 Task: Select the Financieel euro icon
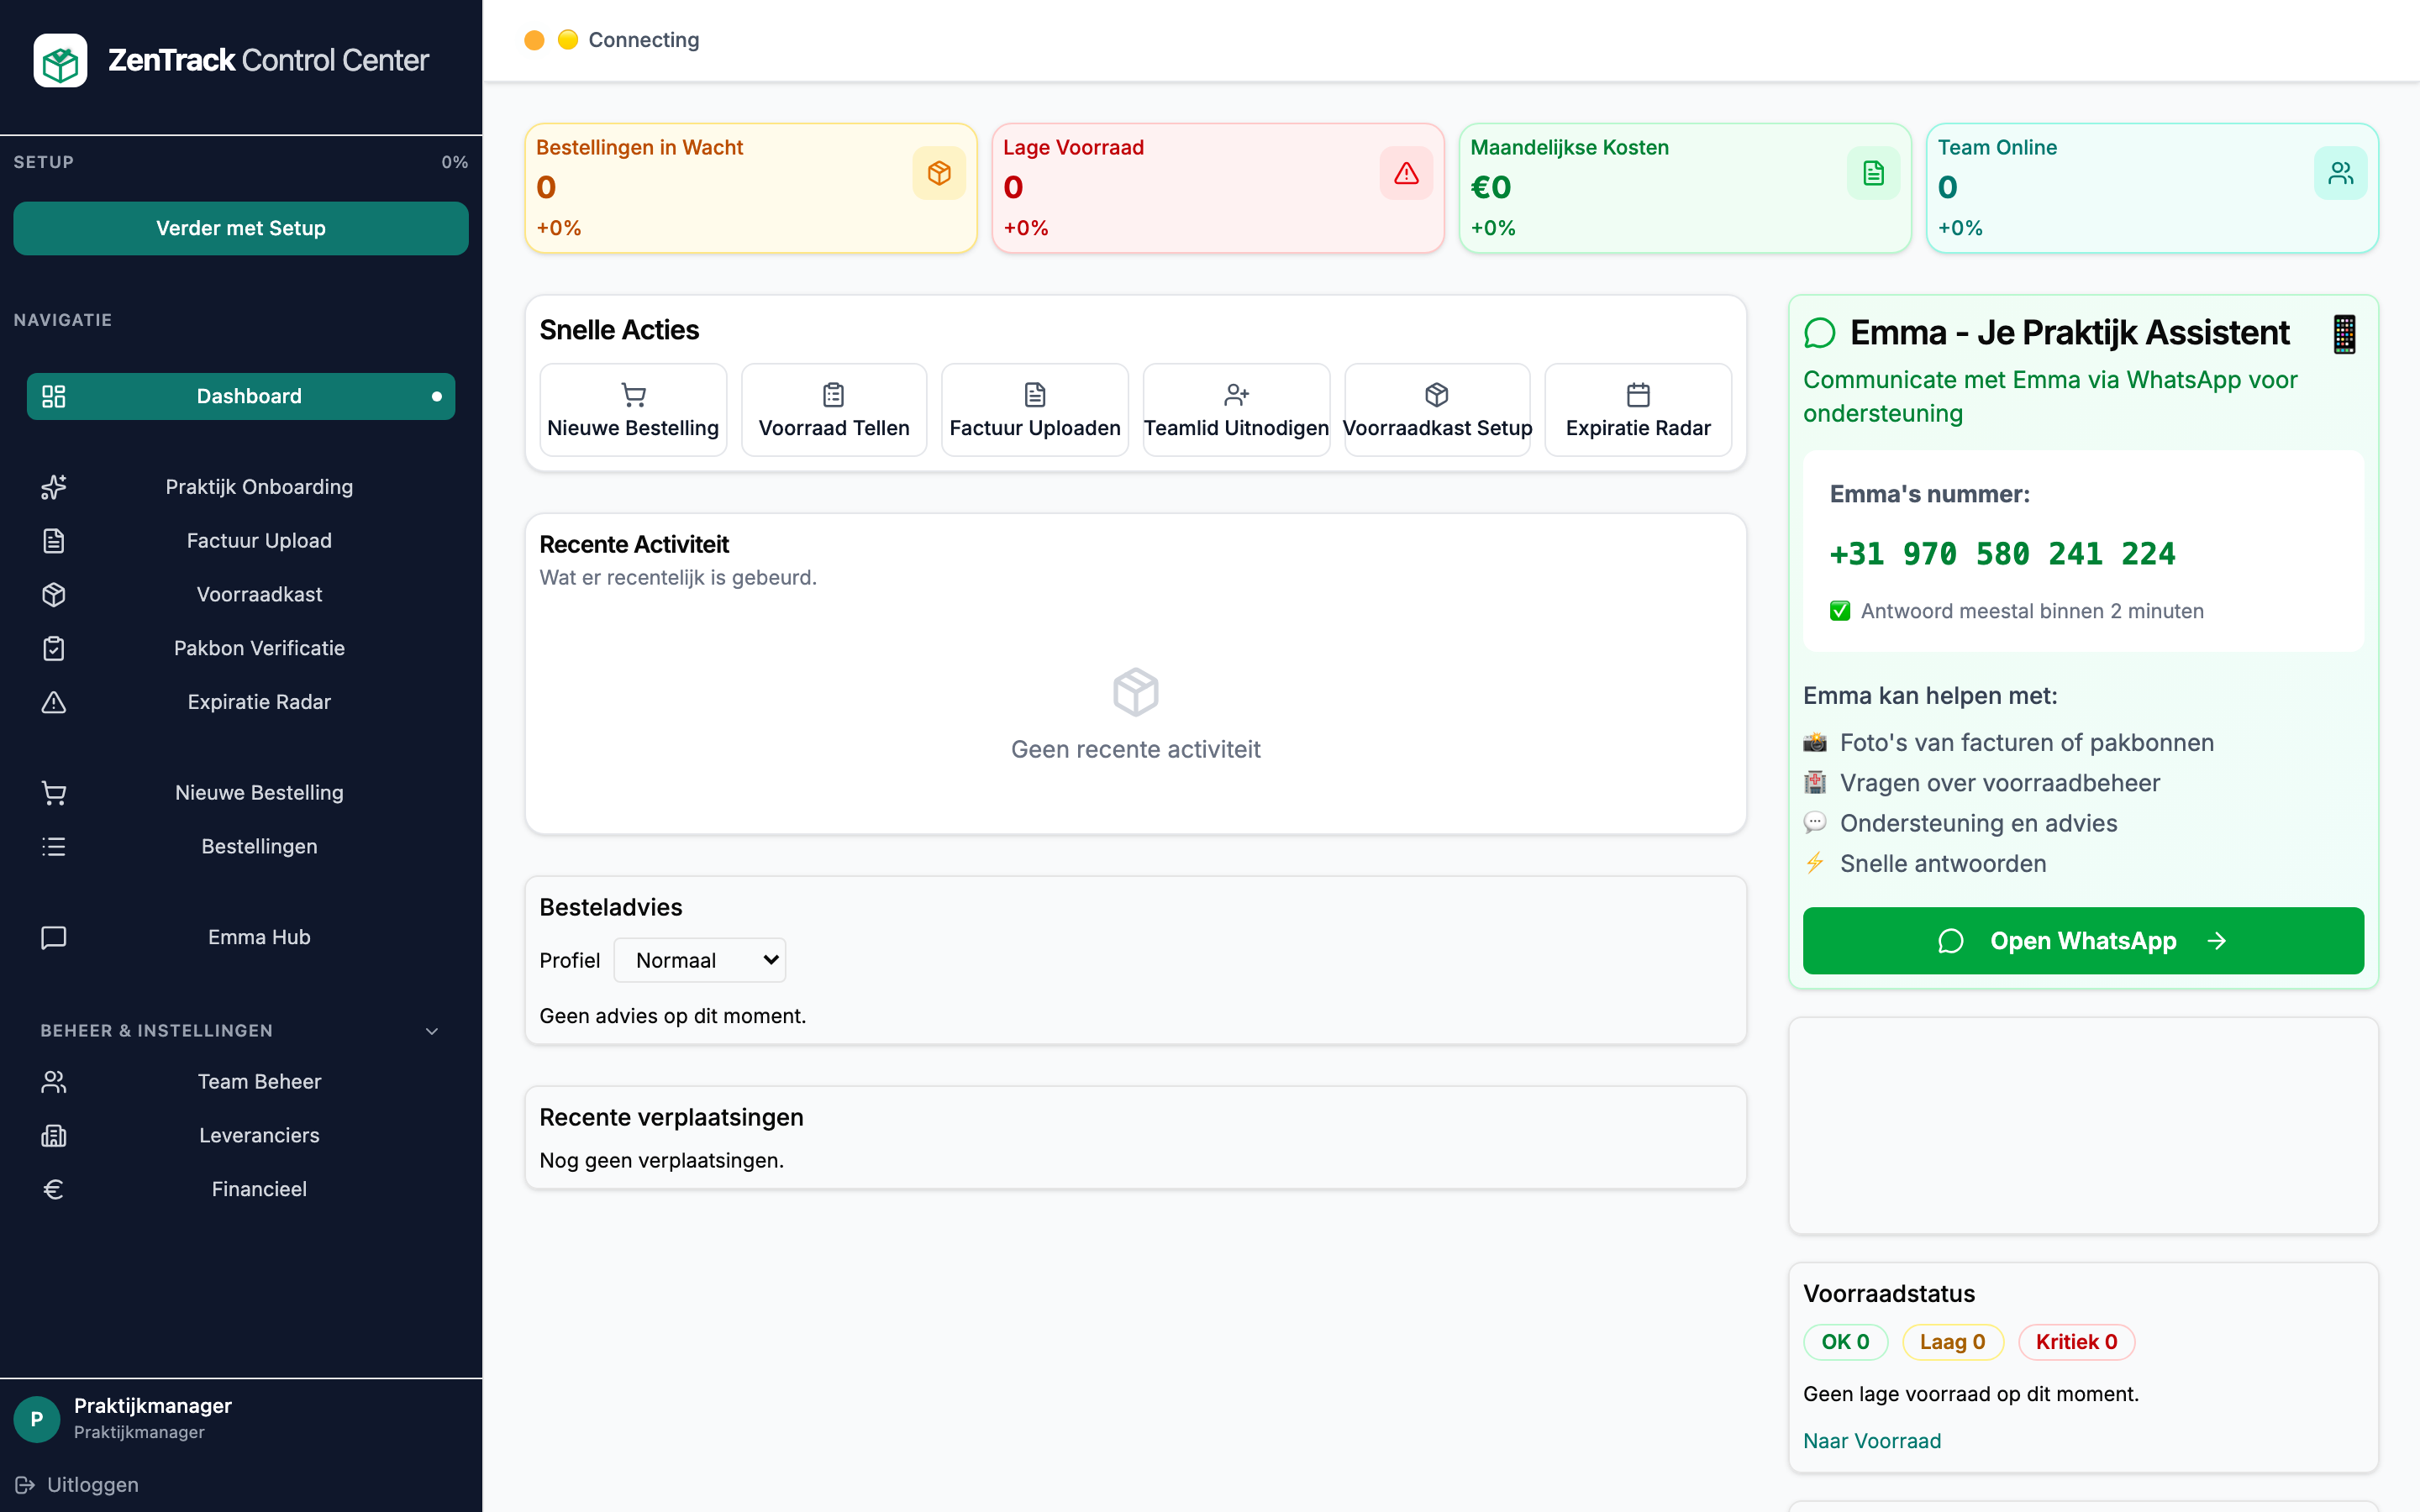coord(53,1189)
